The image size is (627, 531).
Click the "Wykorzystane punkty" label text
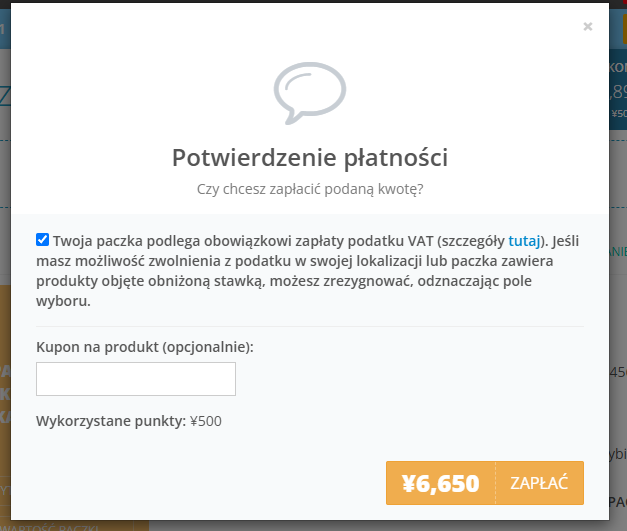coord(110,421)
